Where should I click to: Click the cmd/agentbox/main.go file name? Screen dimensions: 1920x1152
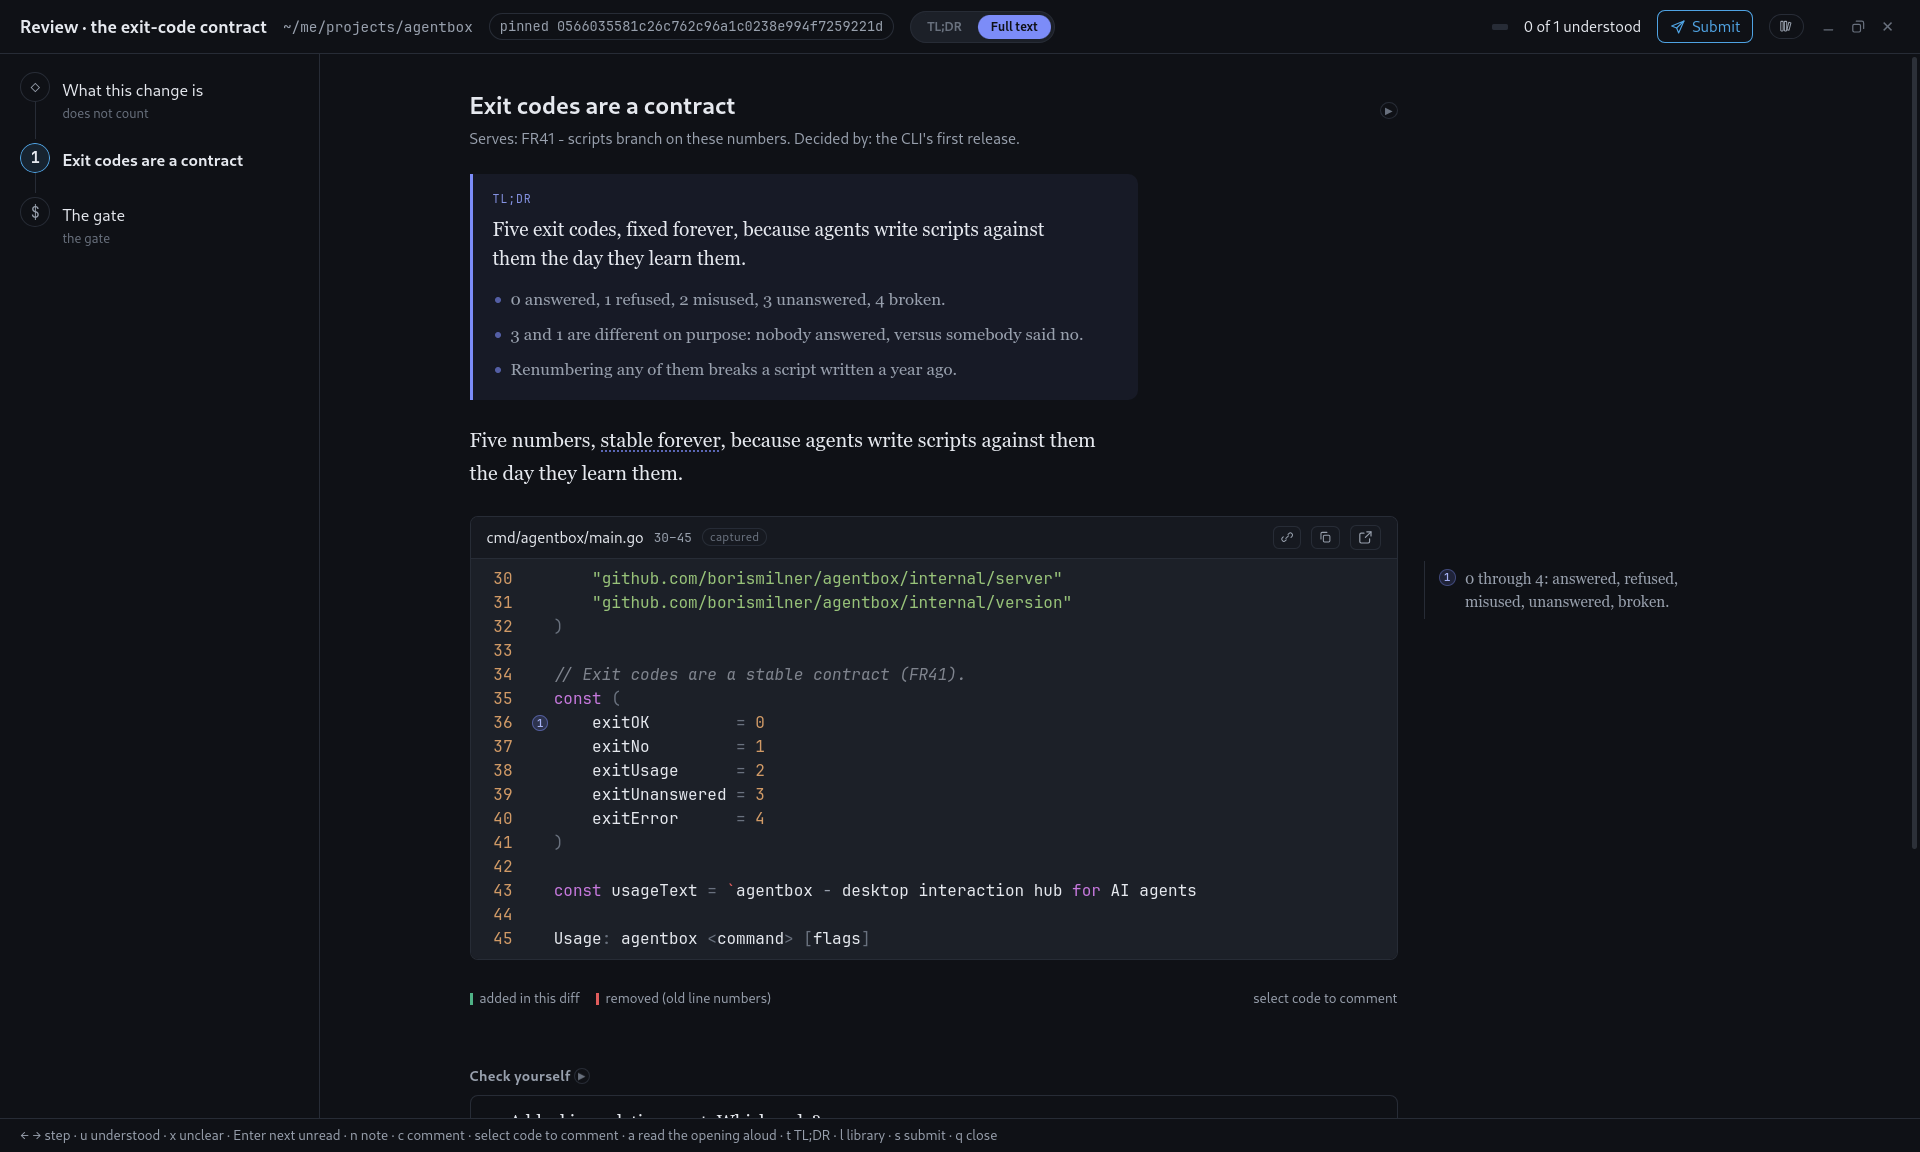564,538
